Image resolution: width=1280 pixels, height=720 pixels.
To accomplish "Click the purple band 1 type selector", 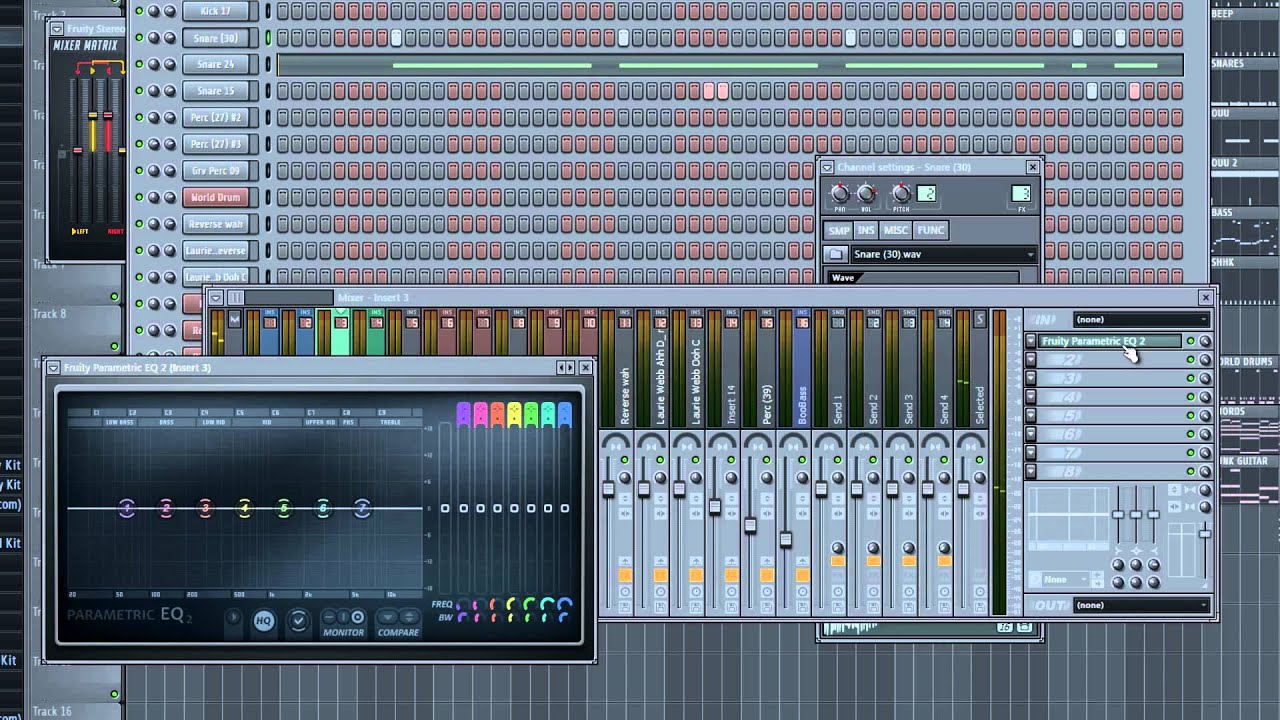I will [x=463, y=414].
